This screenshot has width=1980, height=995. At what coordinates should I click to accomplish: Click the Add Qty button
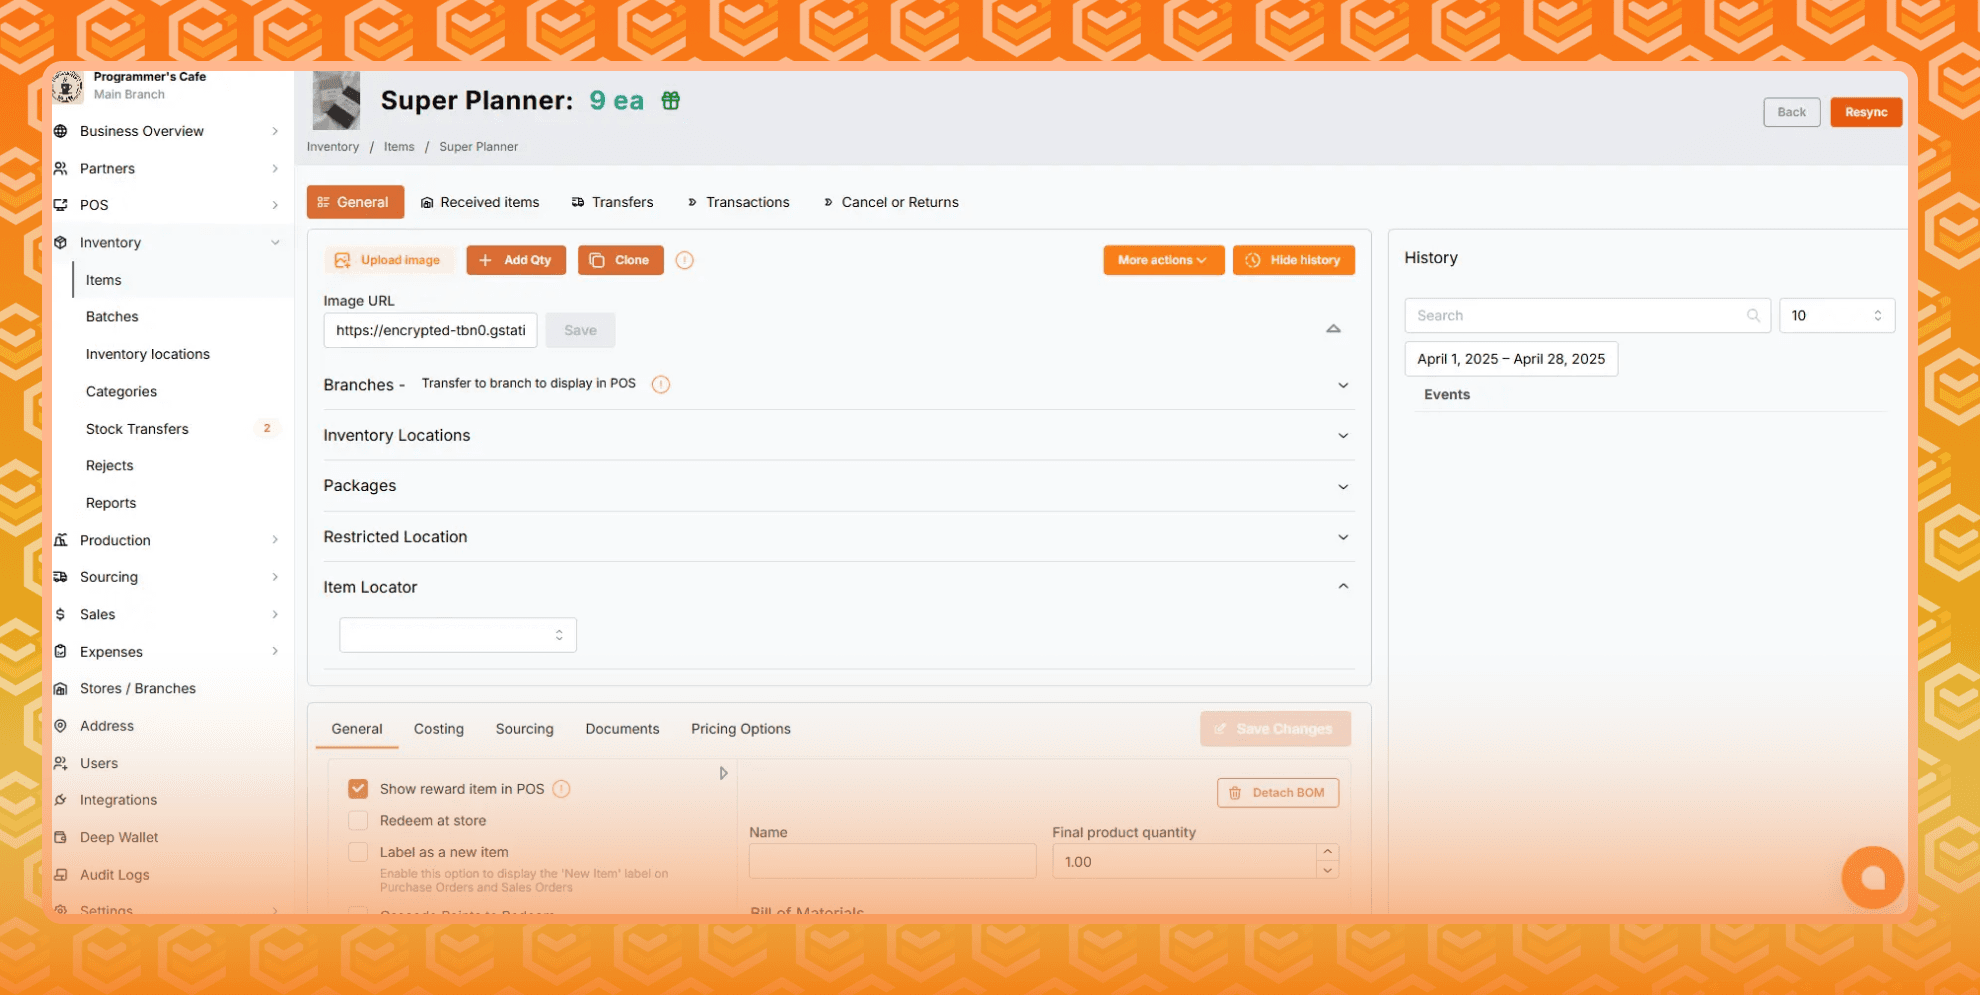515,260
